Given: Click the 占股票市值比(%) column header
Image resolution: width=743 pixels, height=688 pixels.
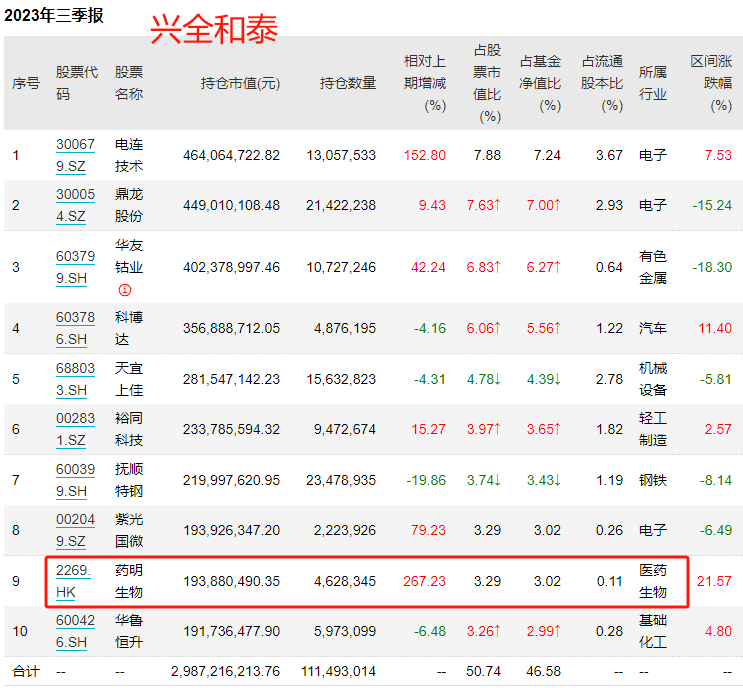Looking at the screenshot, I should coord(487,83).
